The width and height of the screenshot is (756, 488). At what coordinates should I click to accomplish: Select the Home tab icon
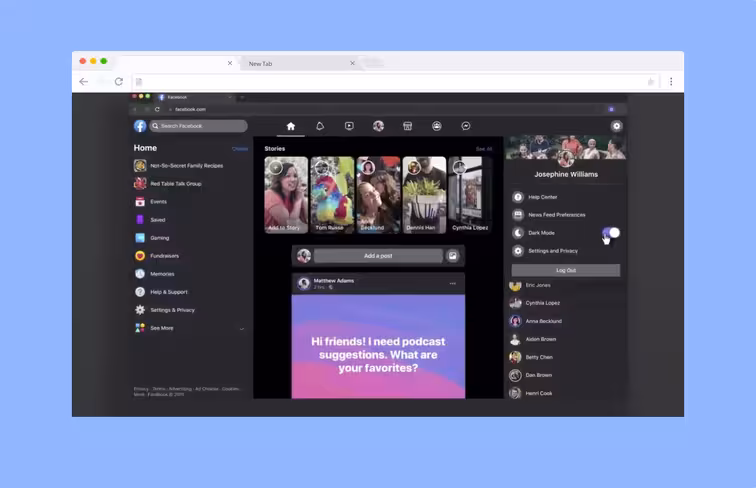[291, 126]
